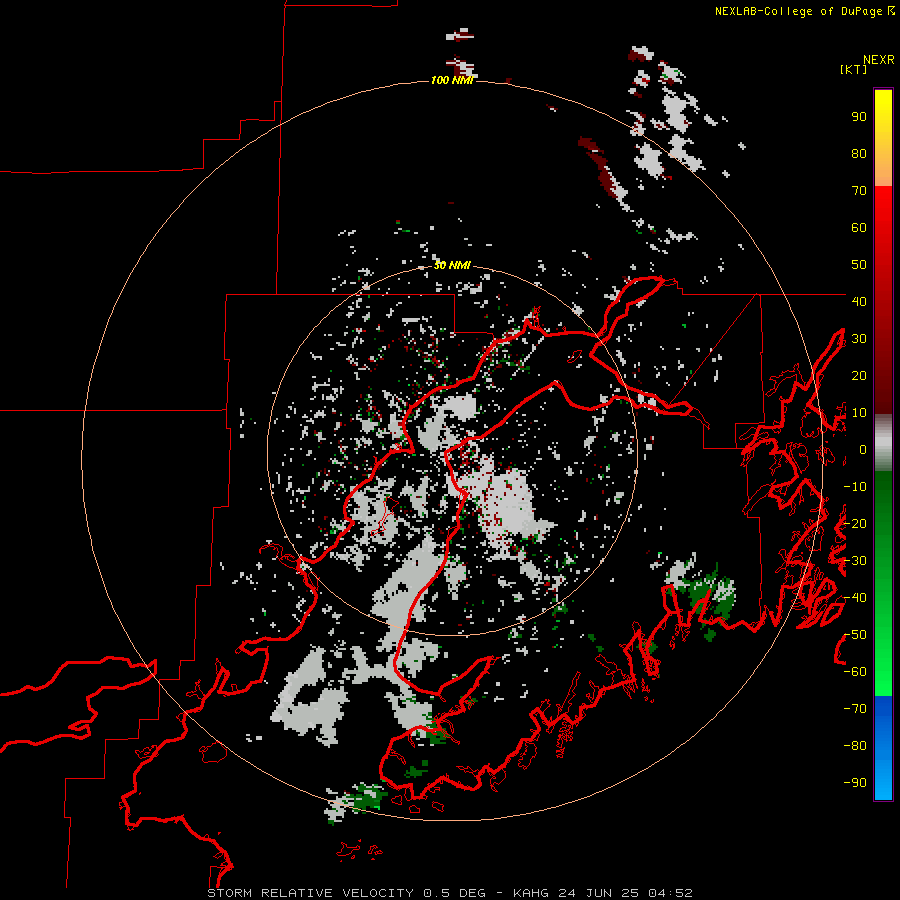Click the -50 scale label
This screenshot has width=900, height=900.
tap(855, 635)
